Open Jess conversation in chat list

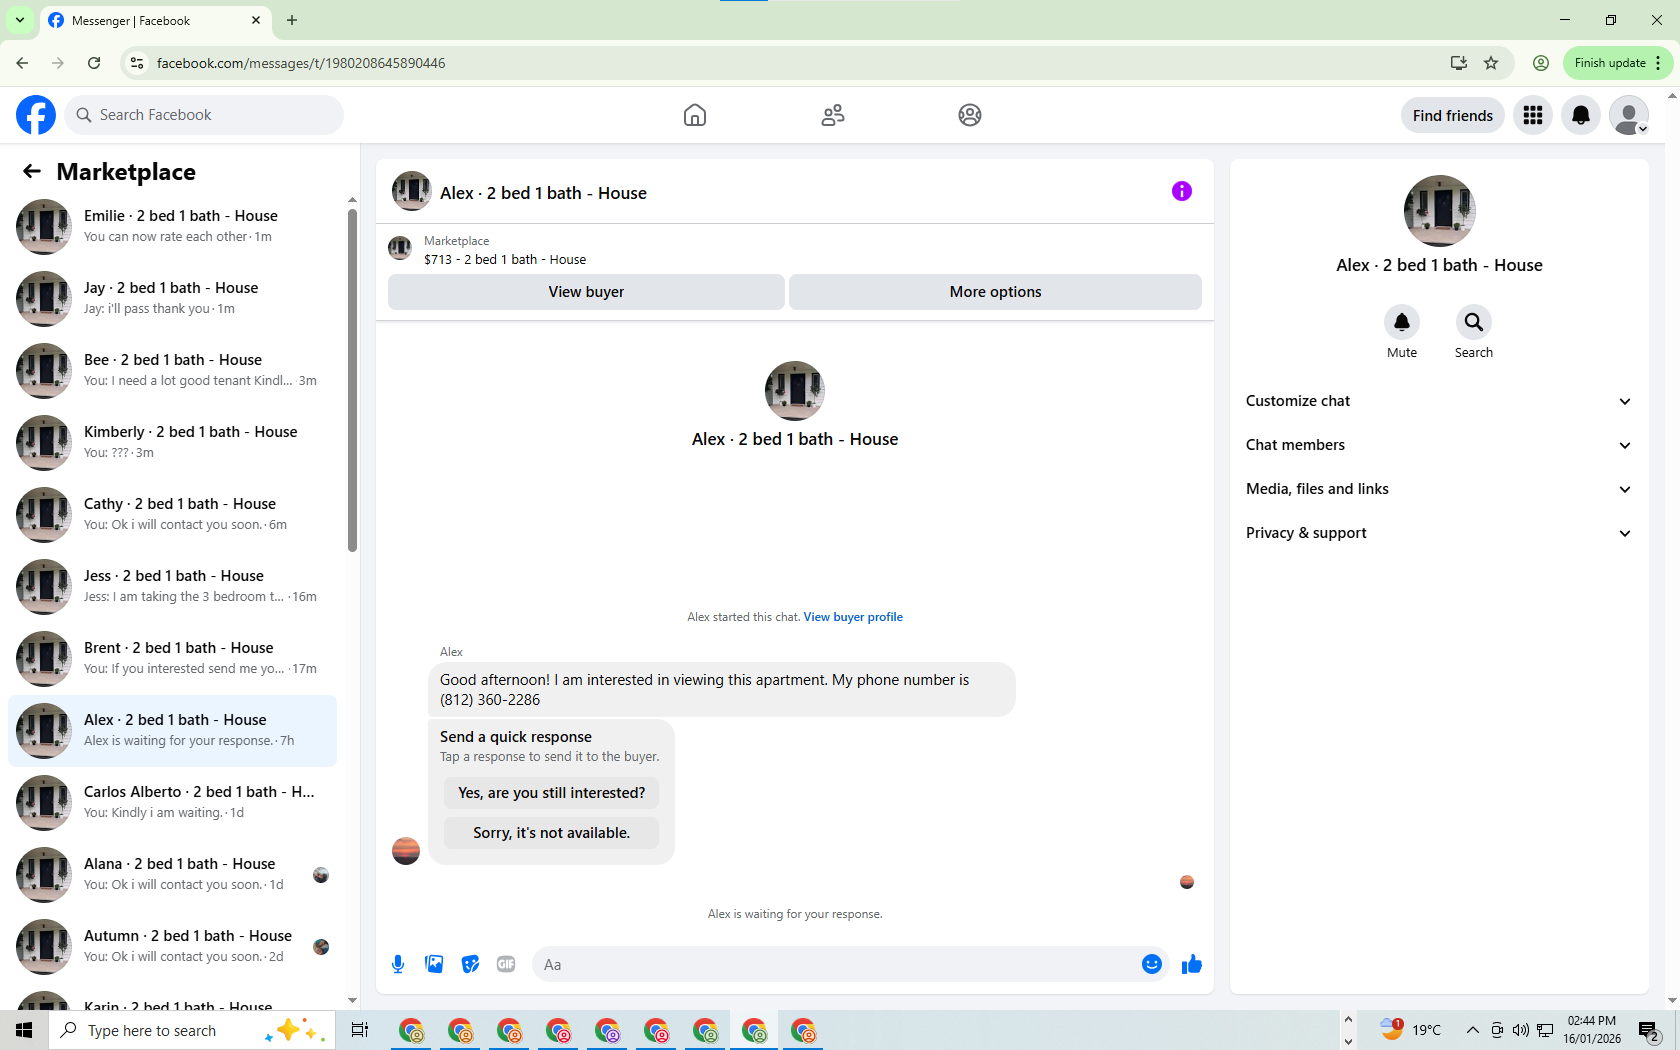coord(173,587)
